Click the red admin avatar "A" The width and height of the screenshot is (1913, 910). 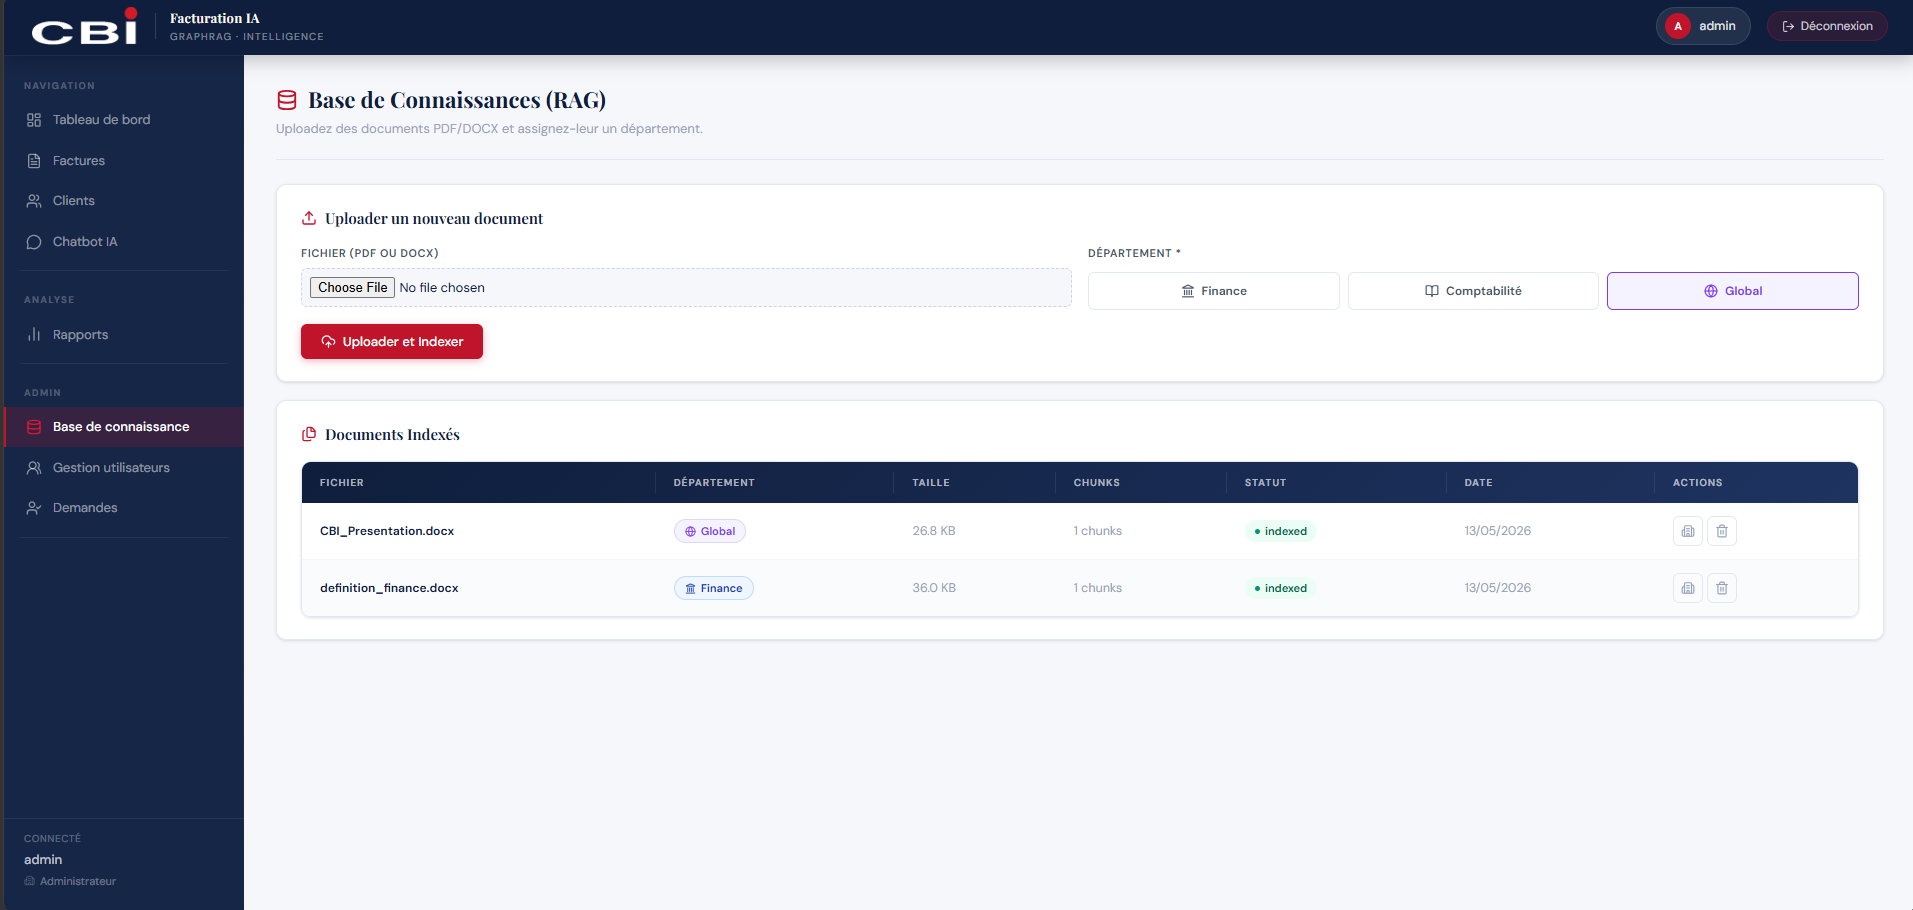pos(1678,26)
